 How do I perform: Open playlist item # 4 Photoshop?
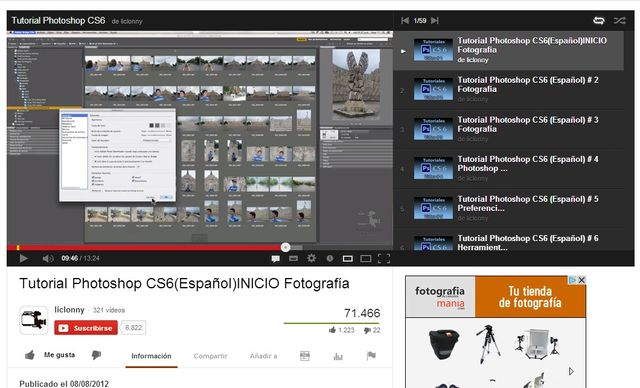coord(509,169)
